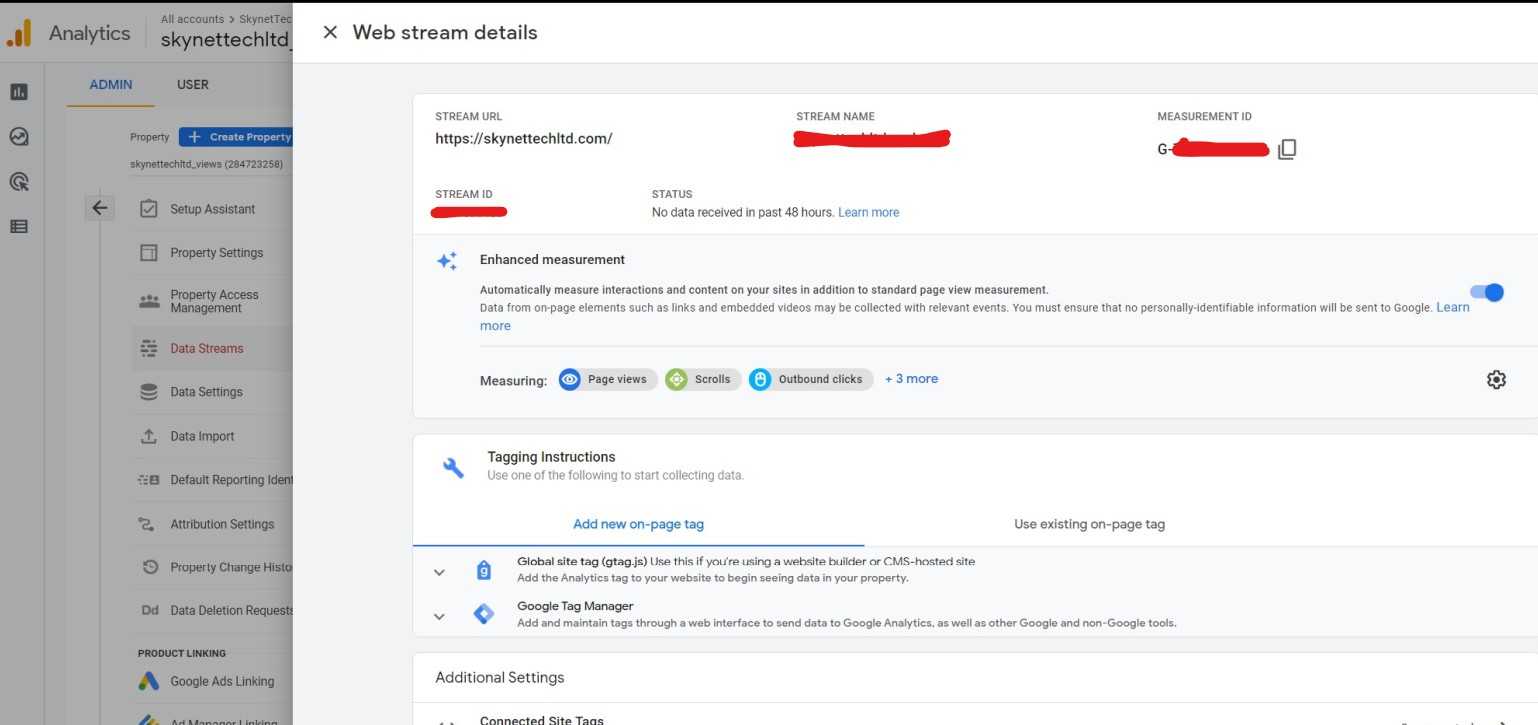This screenshot has width=1538, height=725.
Task: Switch to the USER tab
Action: [x=193, y=85]
